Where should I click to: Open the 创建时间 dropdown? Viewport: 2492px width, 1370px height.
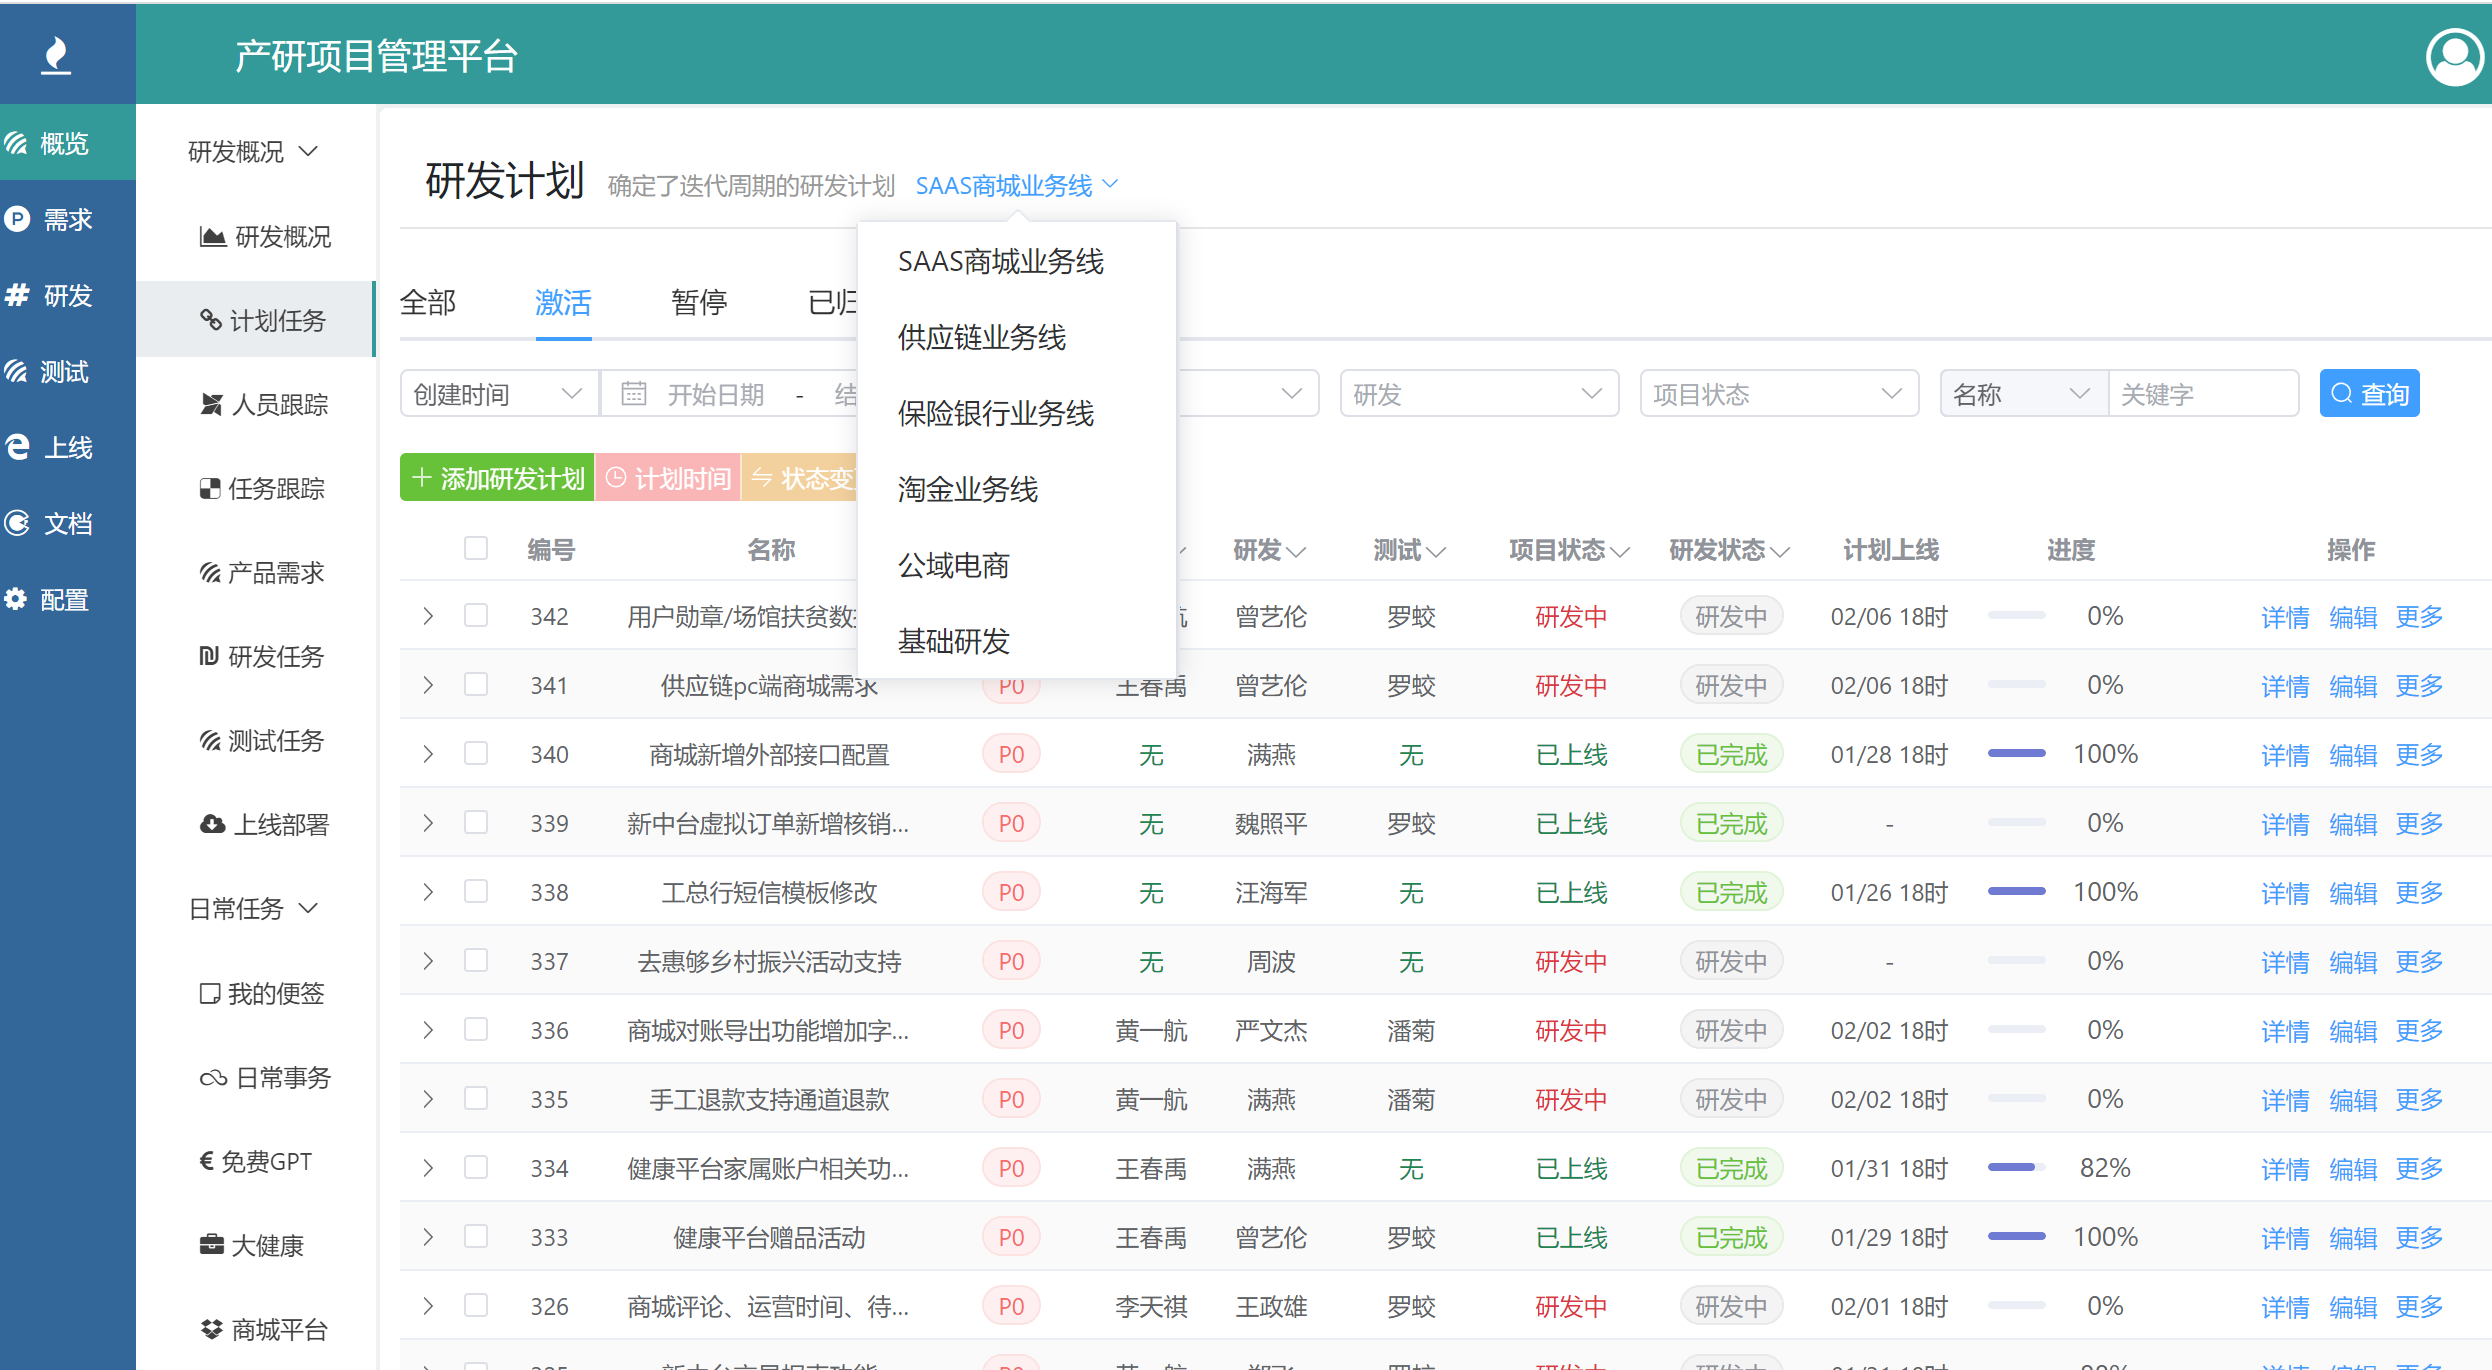click(x=499, y=394)
